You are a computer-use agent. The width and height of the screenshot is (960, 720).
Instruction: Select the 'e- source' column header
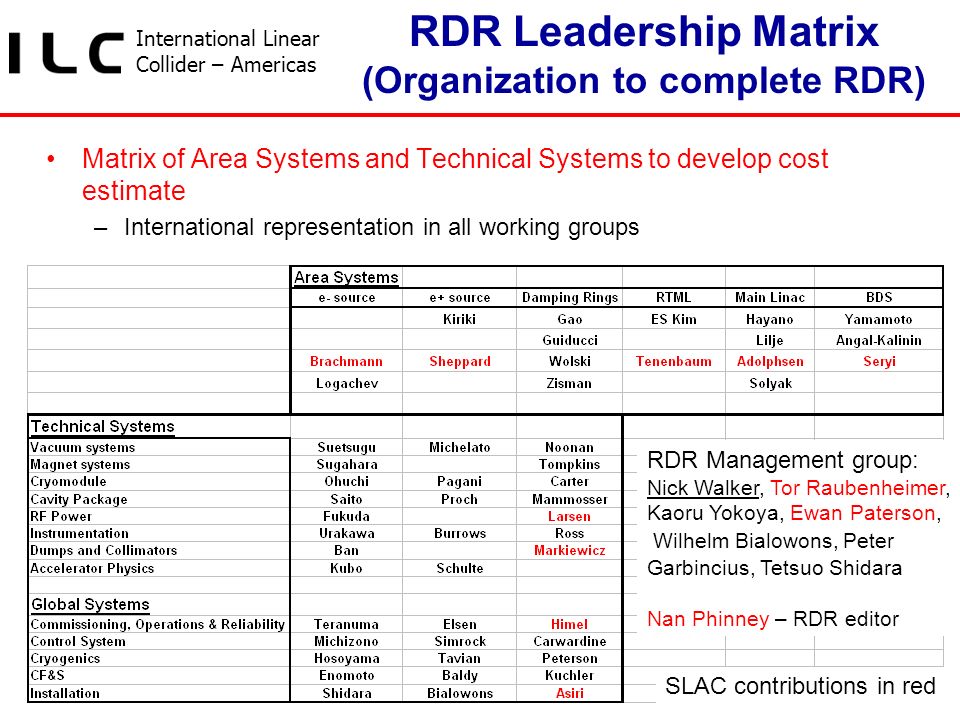coord(347,298)
